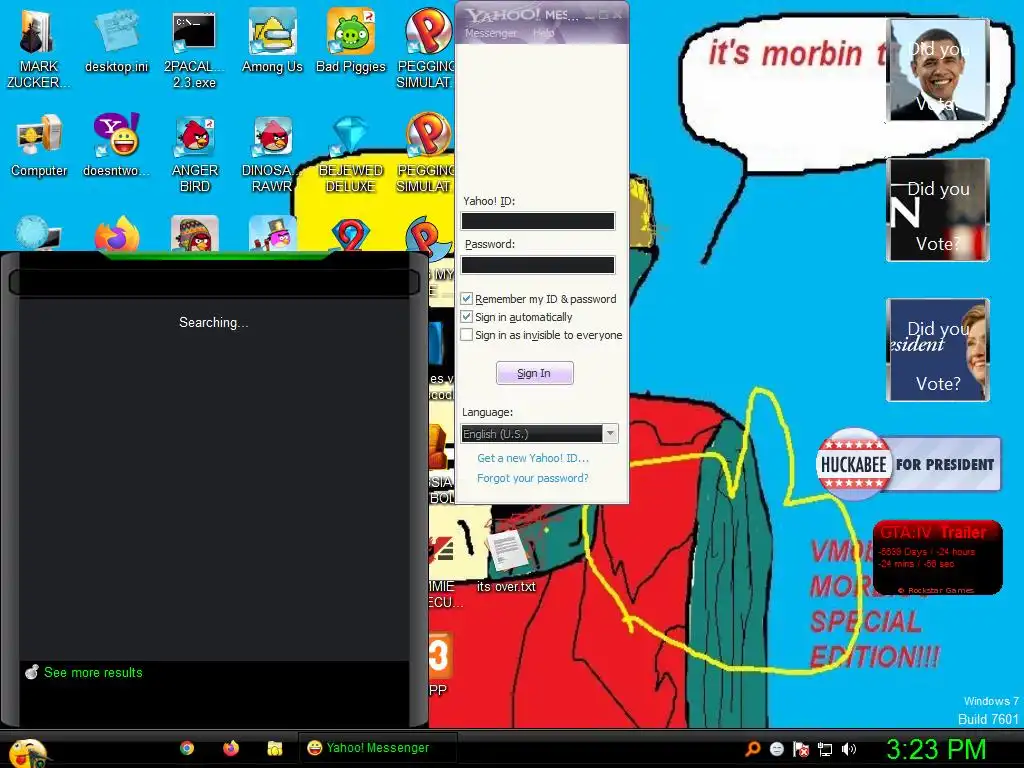The width and height of the screenshot is (1024, 768).
Task: Launch BEJEWED DELUXE from the desktop
Action: click(x=351, y=153)
